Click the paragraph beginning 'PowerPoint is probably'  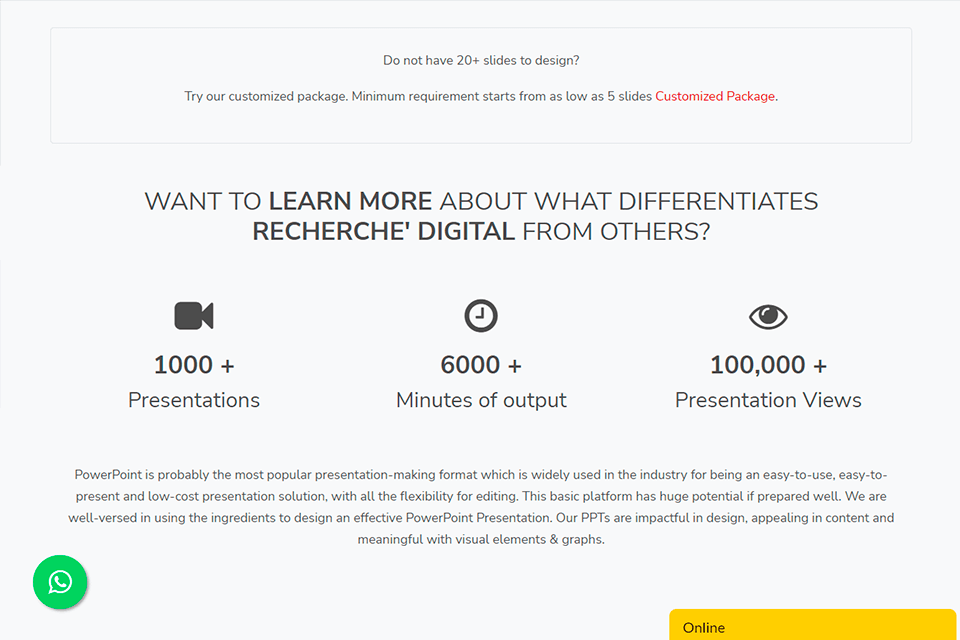481,507
